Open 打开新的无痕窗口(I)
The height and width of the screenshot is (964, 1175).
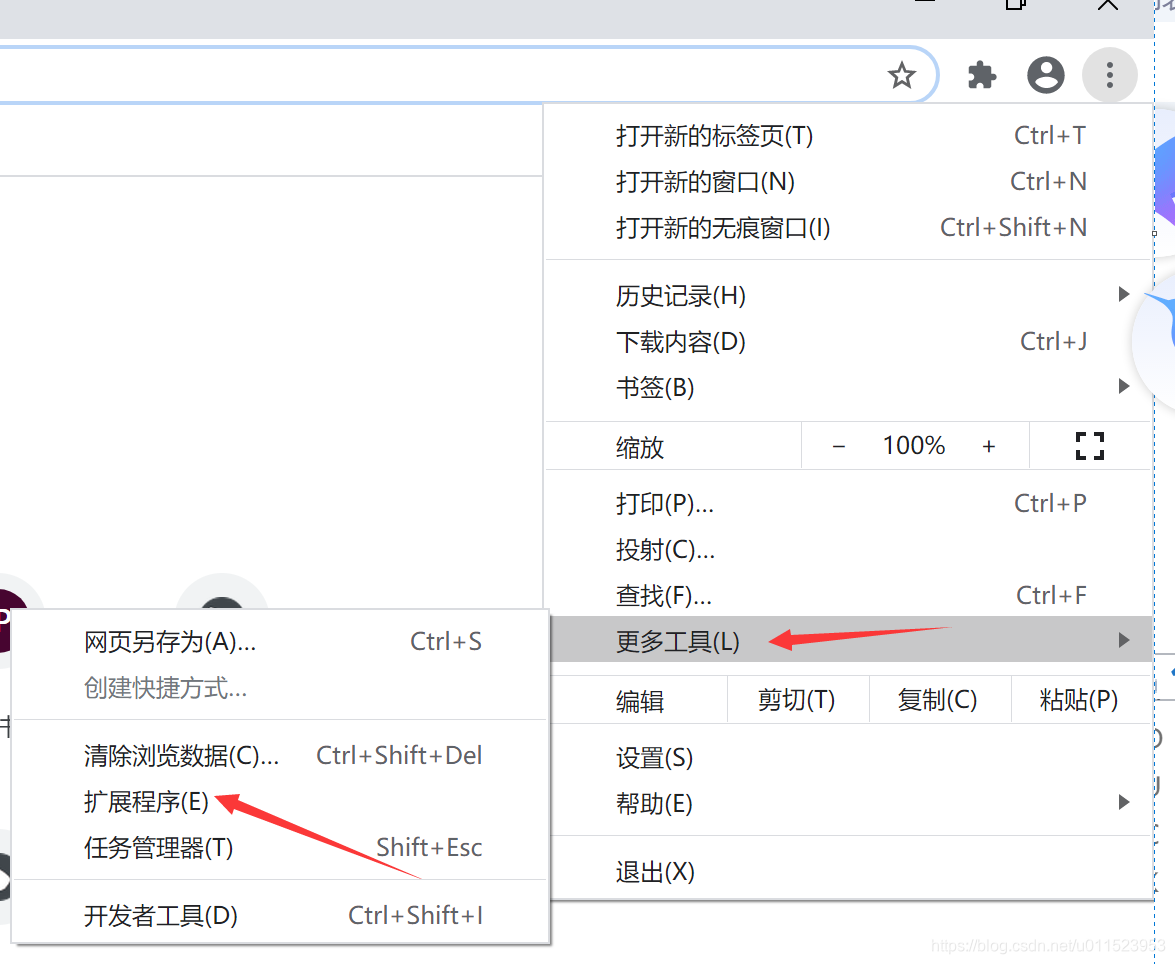(724, 228)
